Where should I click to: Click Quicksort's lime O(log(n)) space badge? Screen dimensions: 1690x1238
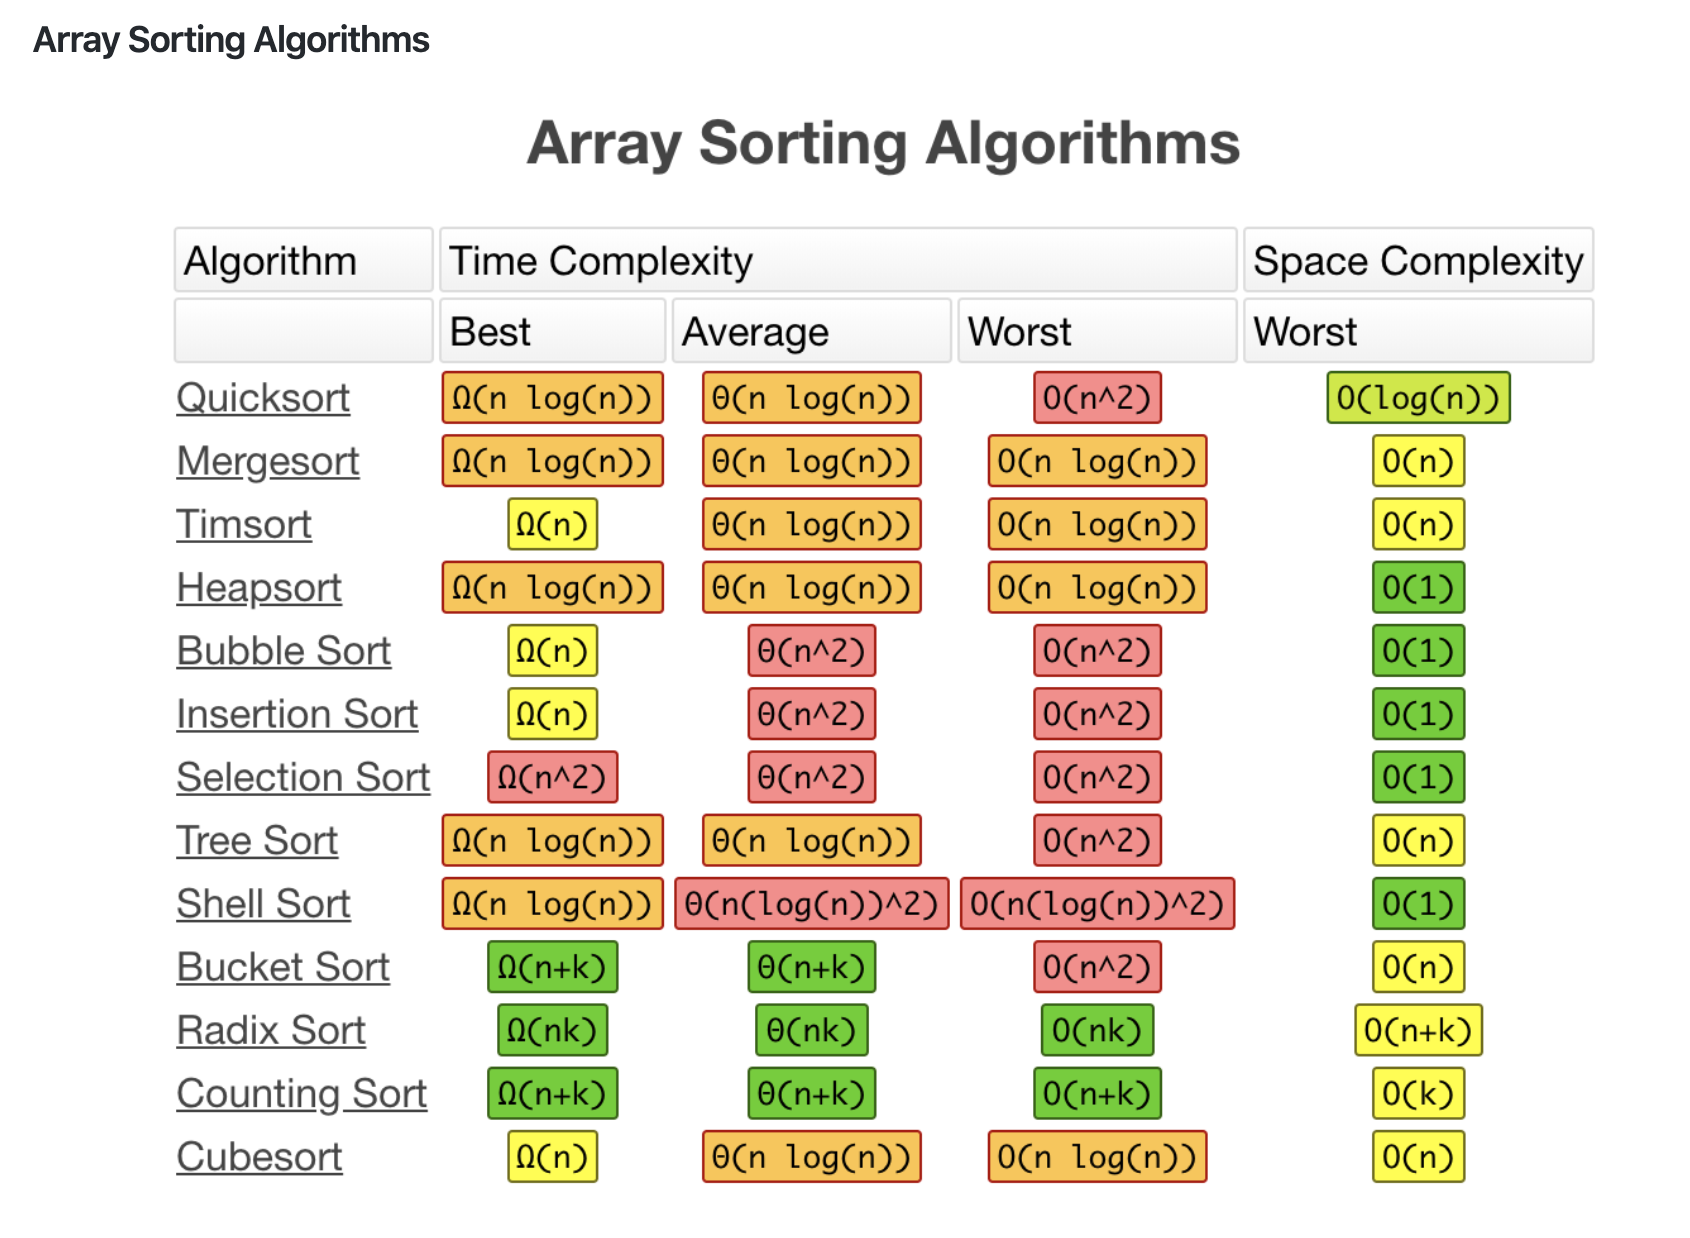[1418, 398]
